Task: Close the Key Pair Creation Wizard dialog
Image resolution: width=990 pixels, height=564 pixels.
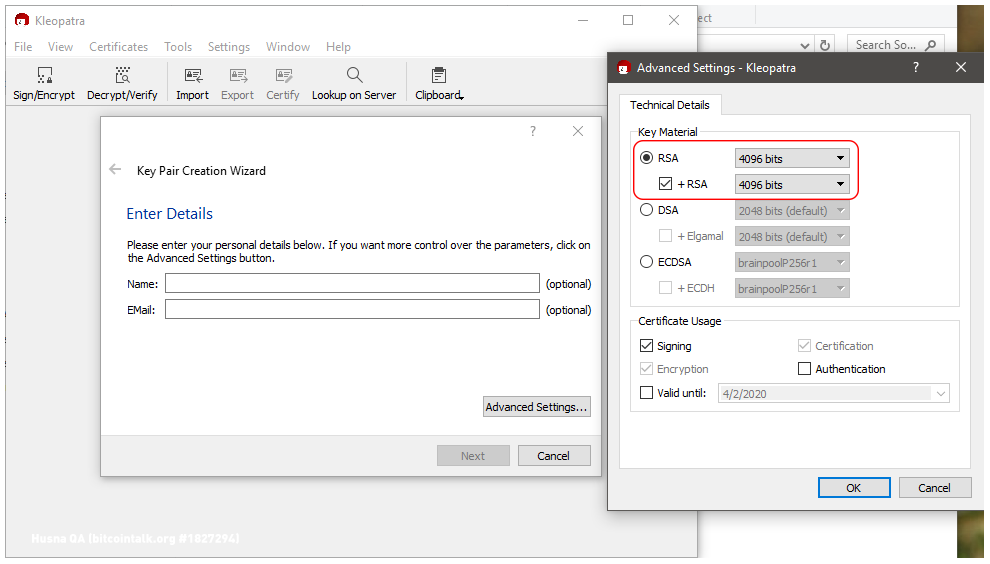Action: (x=578, y=131)
